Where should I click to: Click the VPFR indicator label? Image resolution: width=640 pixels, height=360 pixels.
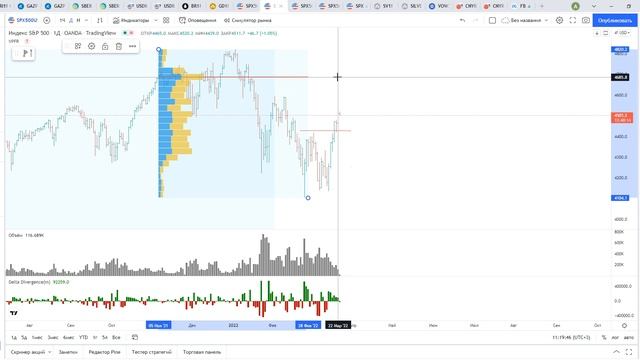(x=13, y=41)
